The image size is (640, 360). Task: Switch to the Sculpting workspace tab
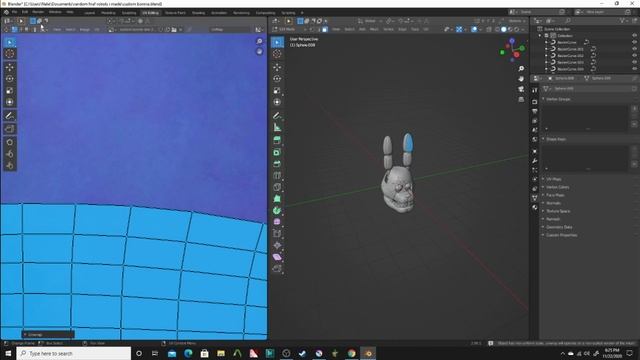tap(129, 13)
